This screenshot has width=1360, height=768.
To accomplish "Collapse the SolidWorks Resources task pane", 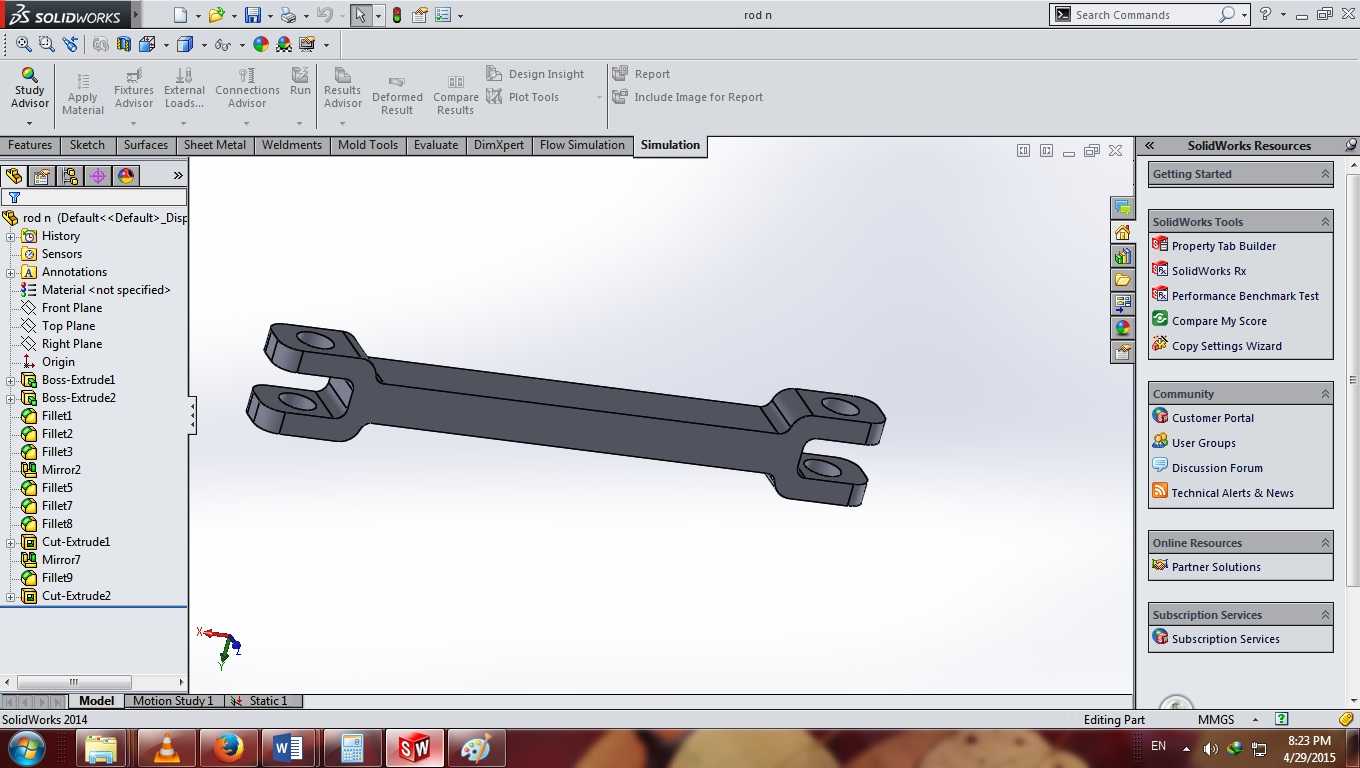I will point(1150,145).
